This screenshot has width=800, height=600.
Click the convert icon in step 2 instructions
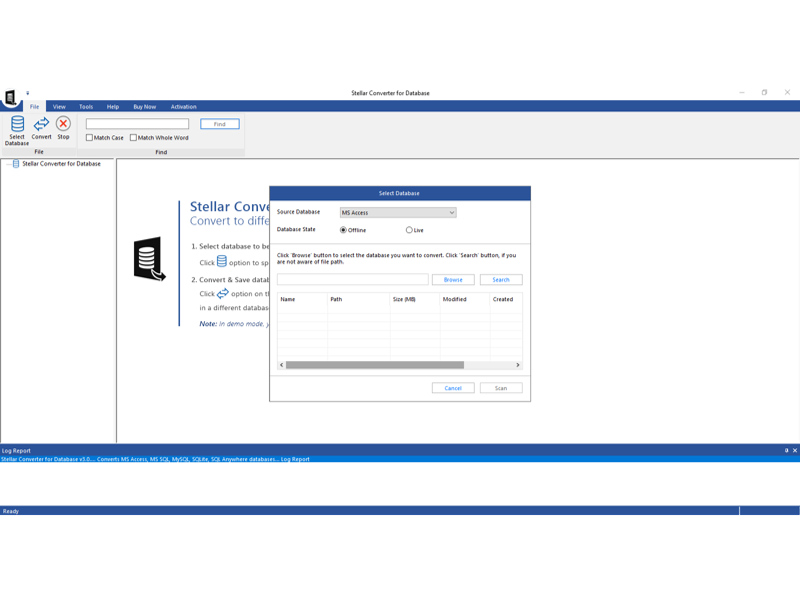click(223, 293)
